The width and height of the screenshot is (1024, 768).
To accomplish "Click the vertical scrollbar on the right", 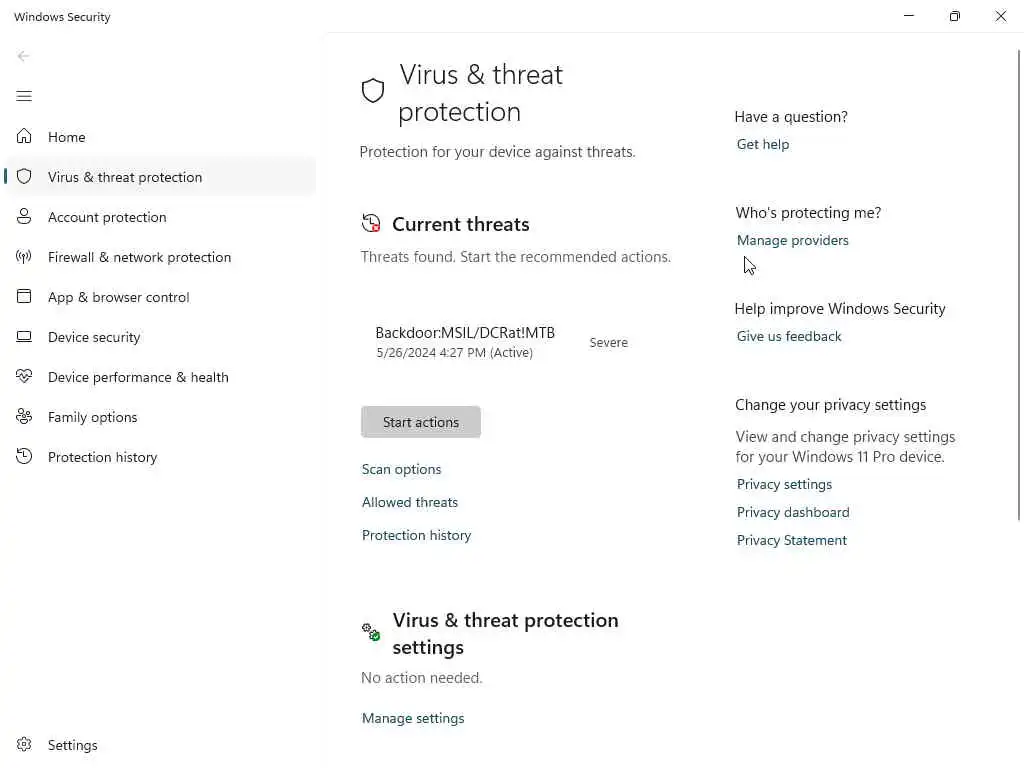I will point(1019,280).
